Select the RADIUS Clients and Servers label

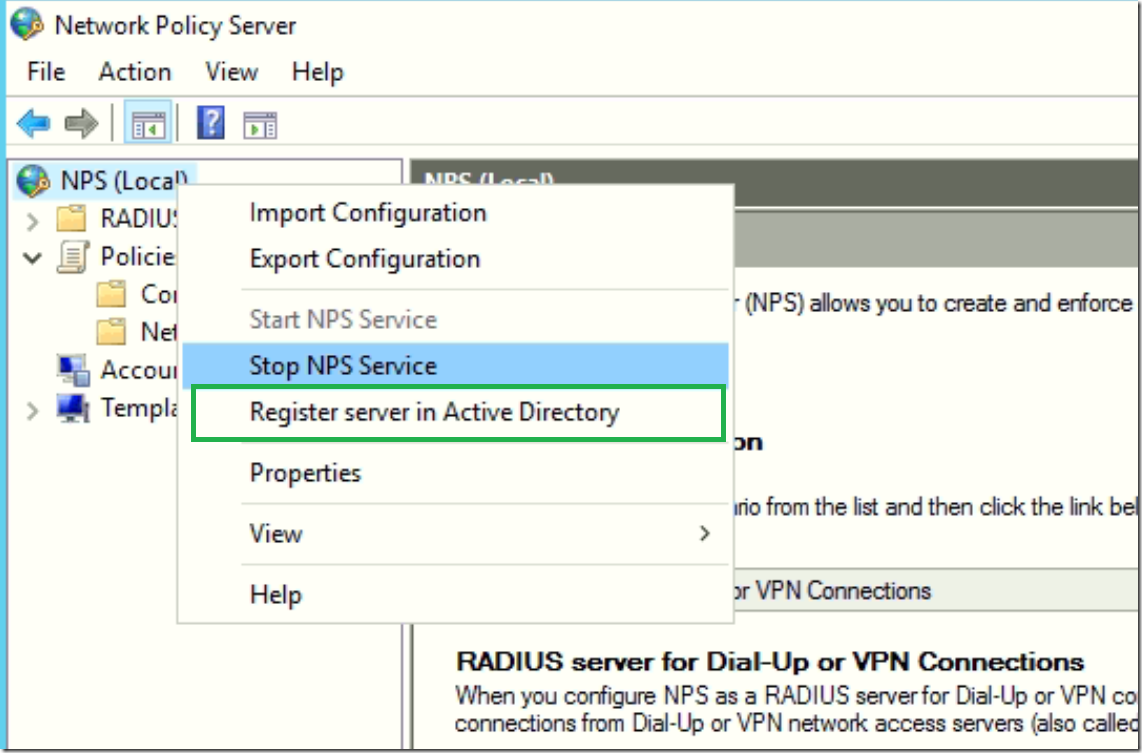click(x=139, y=218)
